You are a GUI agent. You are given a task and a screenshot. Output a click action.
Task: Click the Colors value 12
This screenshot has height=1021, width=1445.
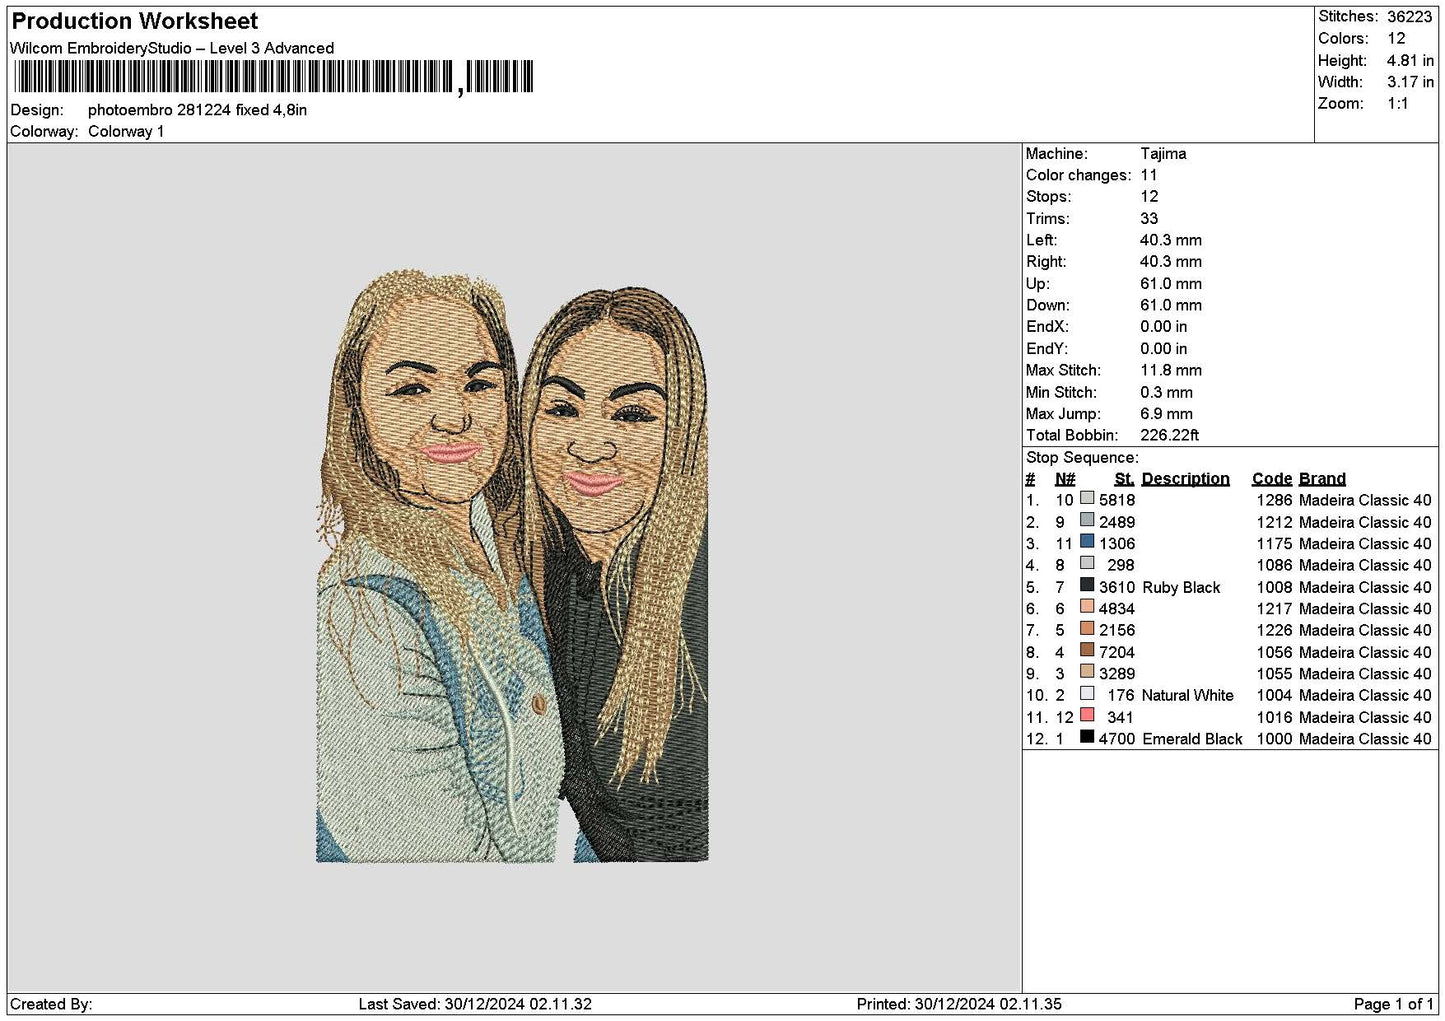click(1396, 38)
